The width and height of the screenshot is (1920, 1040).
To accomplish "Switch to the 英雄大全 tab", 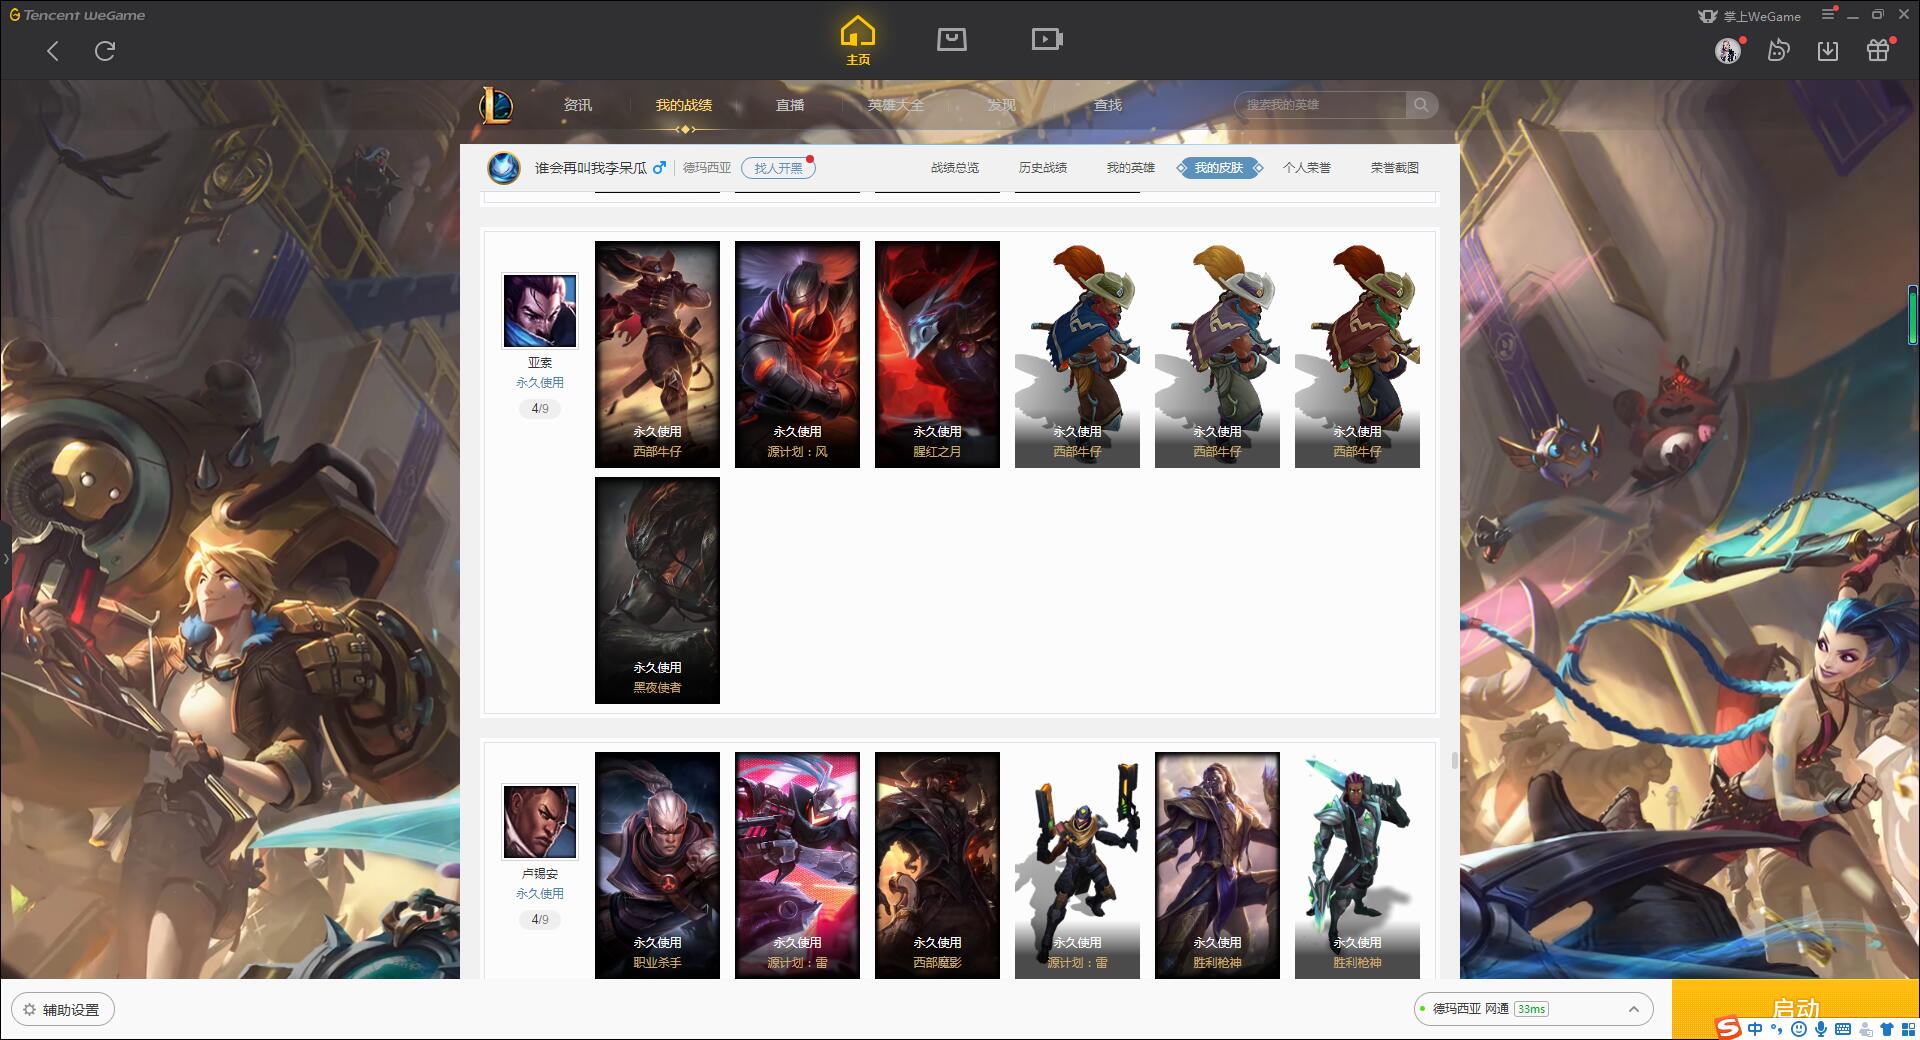I will tap(896, 105).
